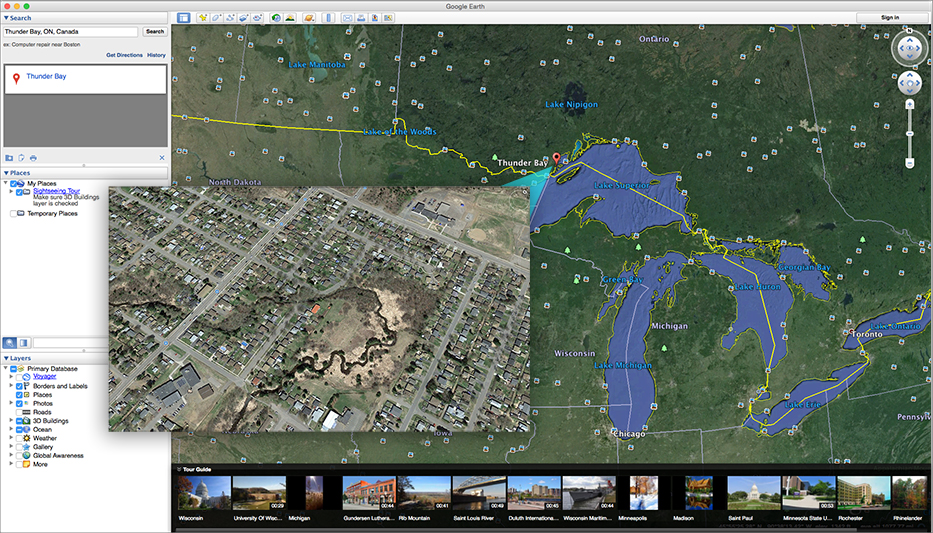
Task: Click the Search button
Action: (x=155, y=32)
